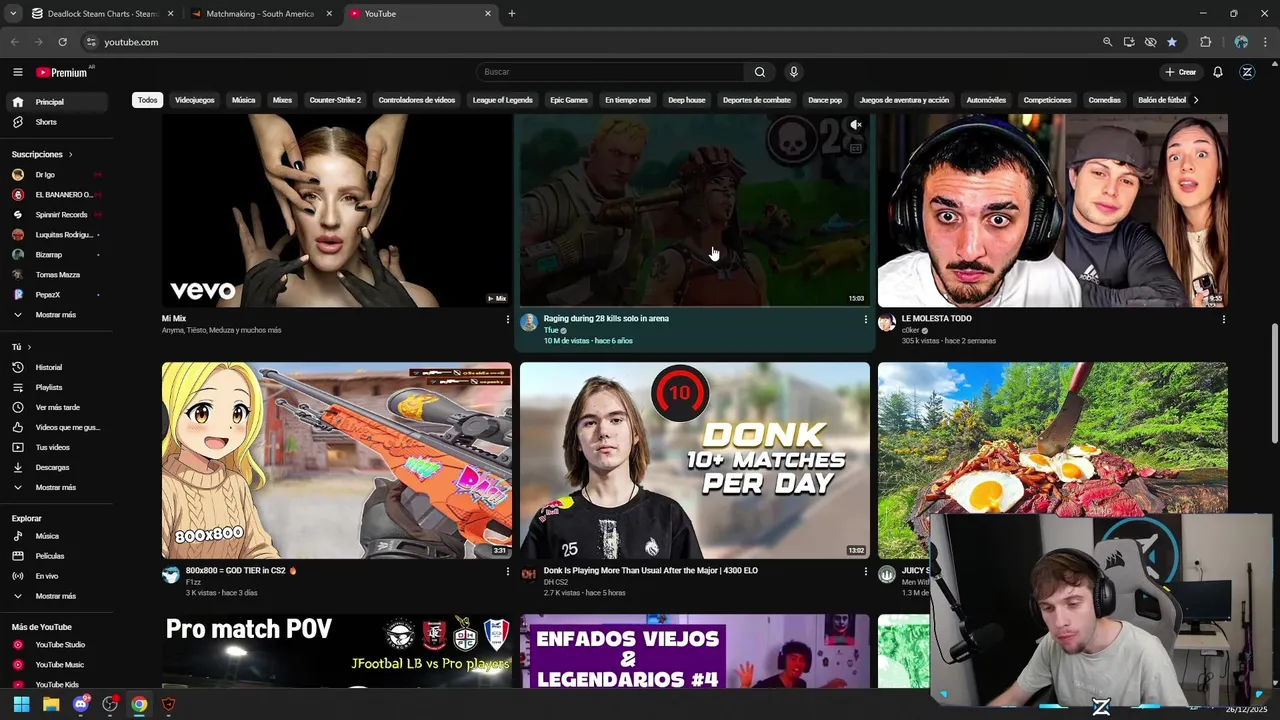Show more filter chips with right arrow

[1196, 100]
